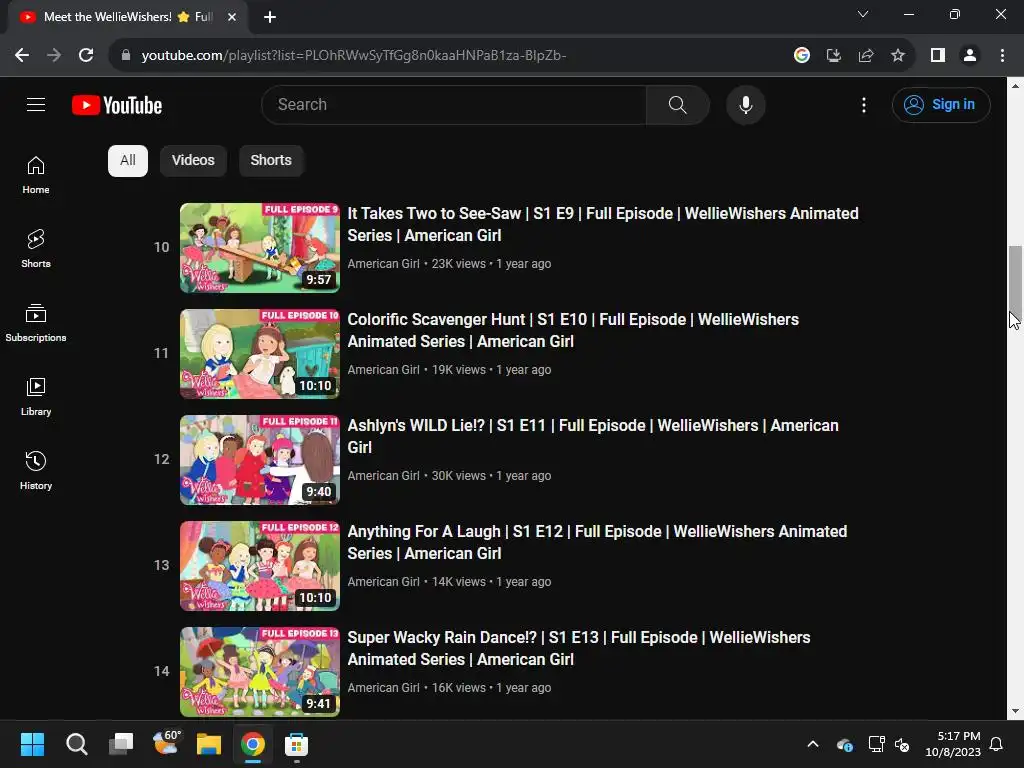Click browser back arrow
This screenshot has height=768, width=1024.
tap(22, 56)
